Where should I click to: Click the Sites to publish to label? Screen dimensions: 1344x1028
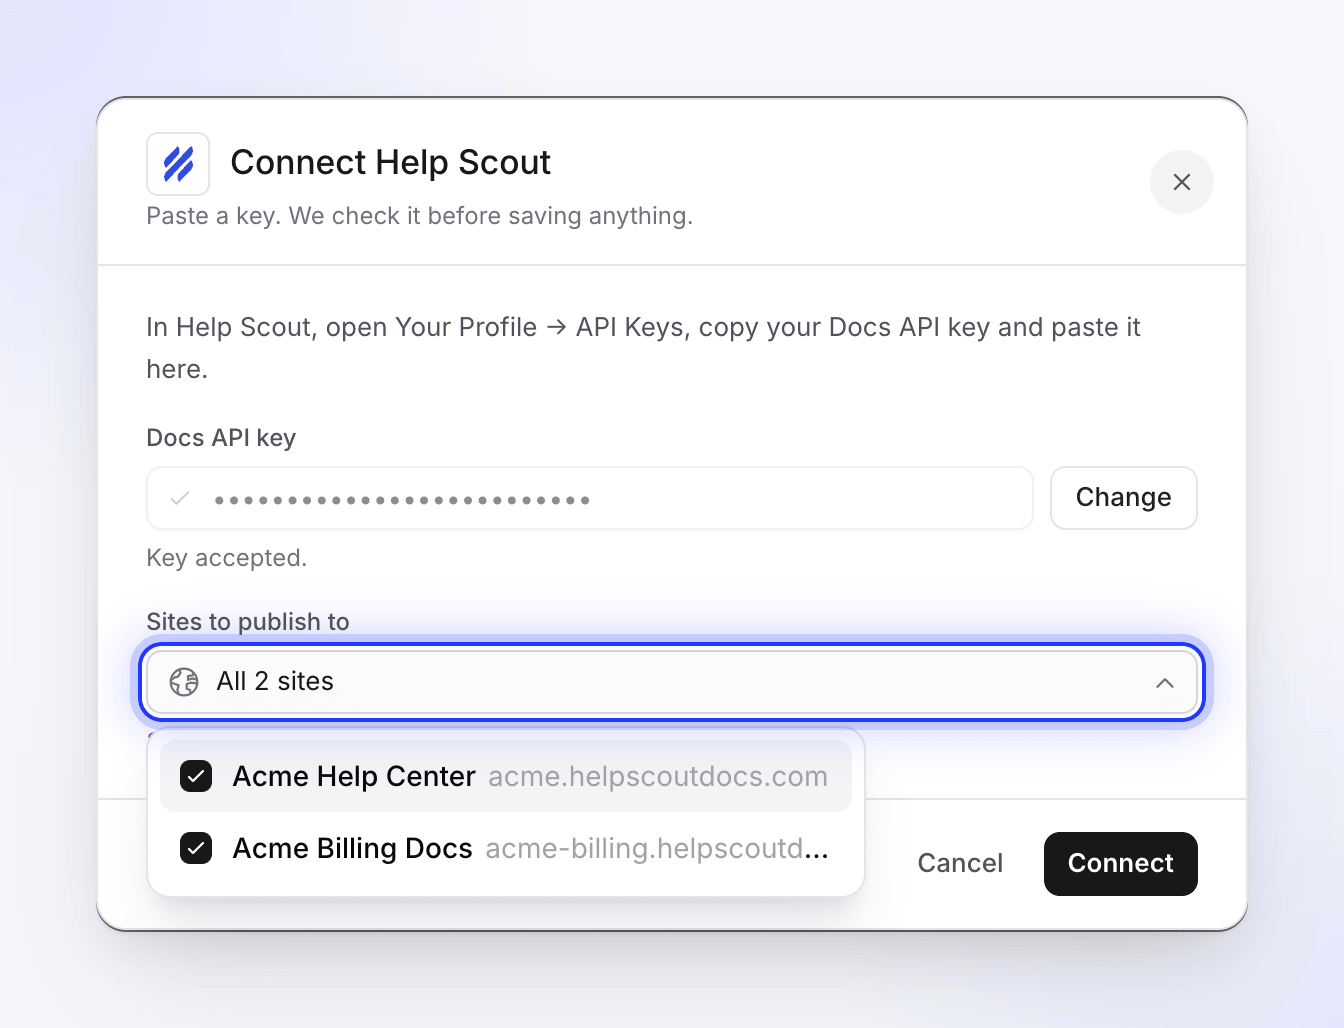pos(248,622)
